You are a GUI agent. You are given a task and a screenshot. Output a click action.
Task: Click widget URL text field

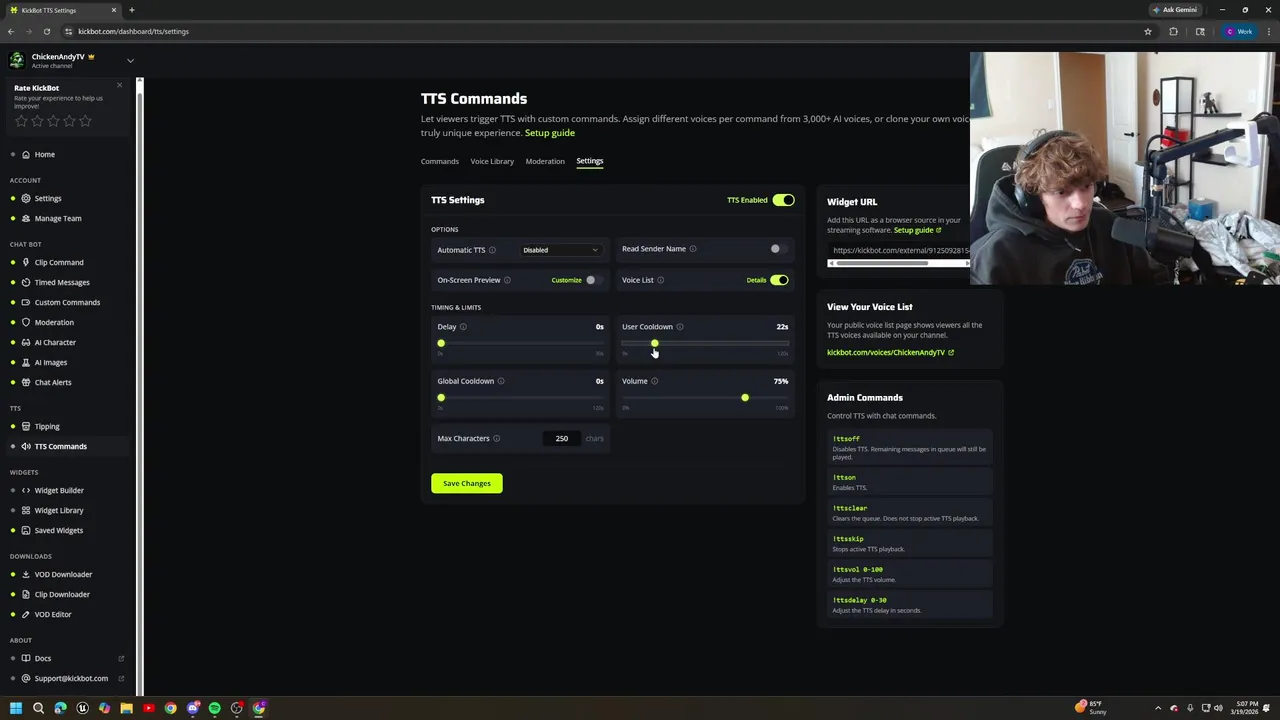898,251
